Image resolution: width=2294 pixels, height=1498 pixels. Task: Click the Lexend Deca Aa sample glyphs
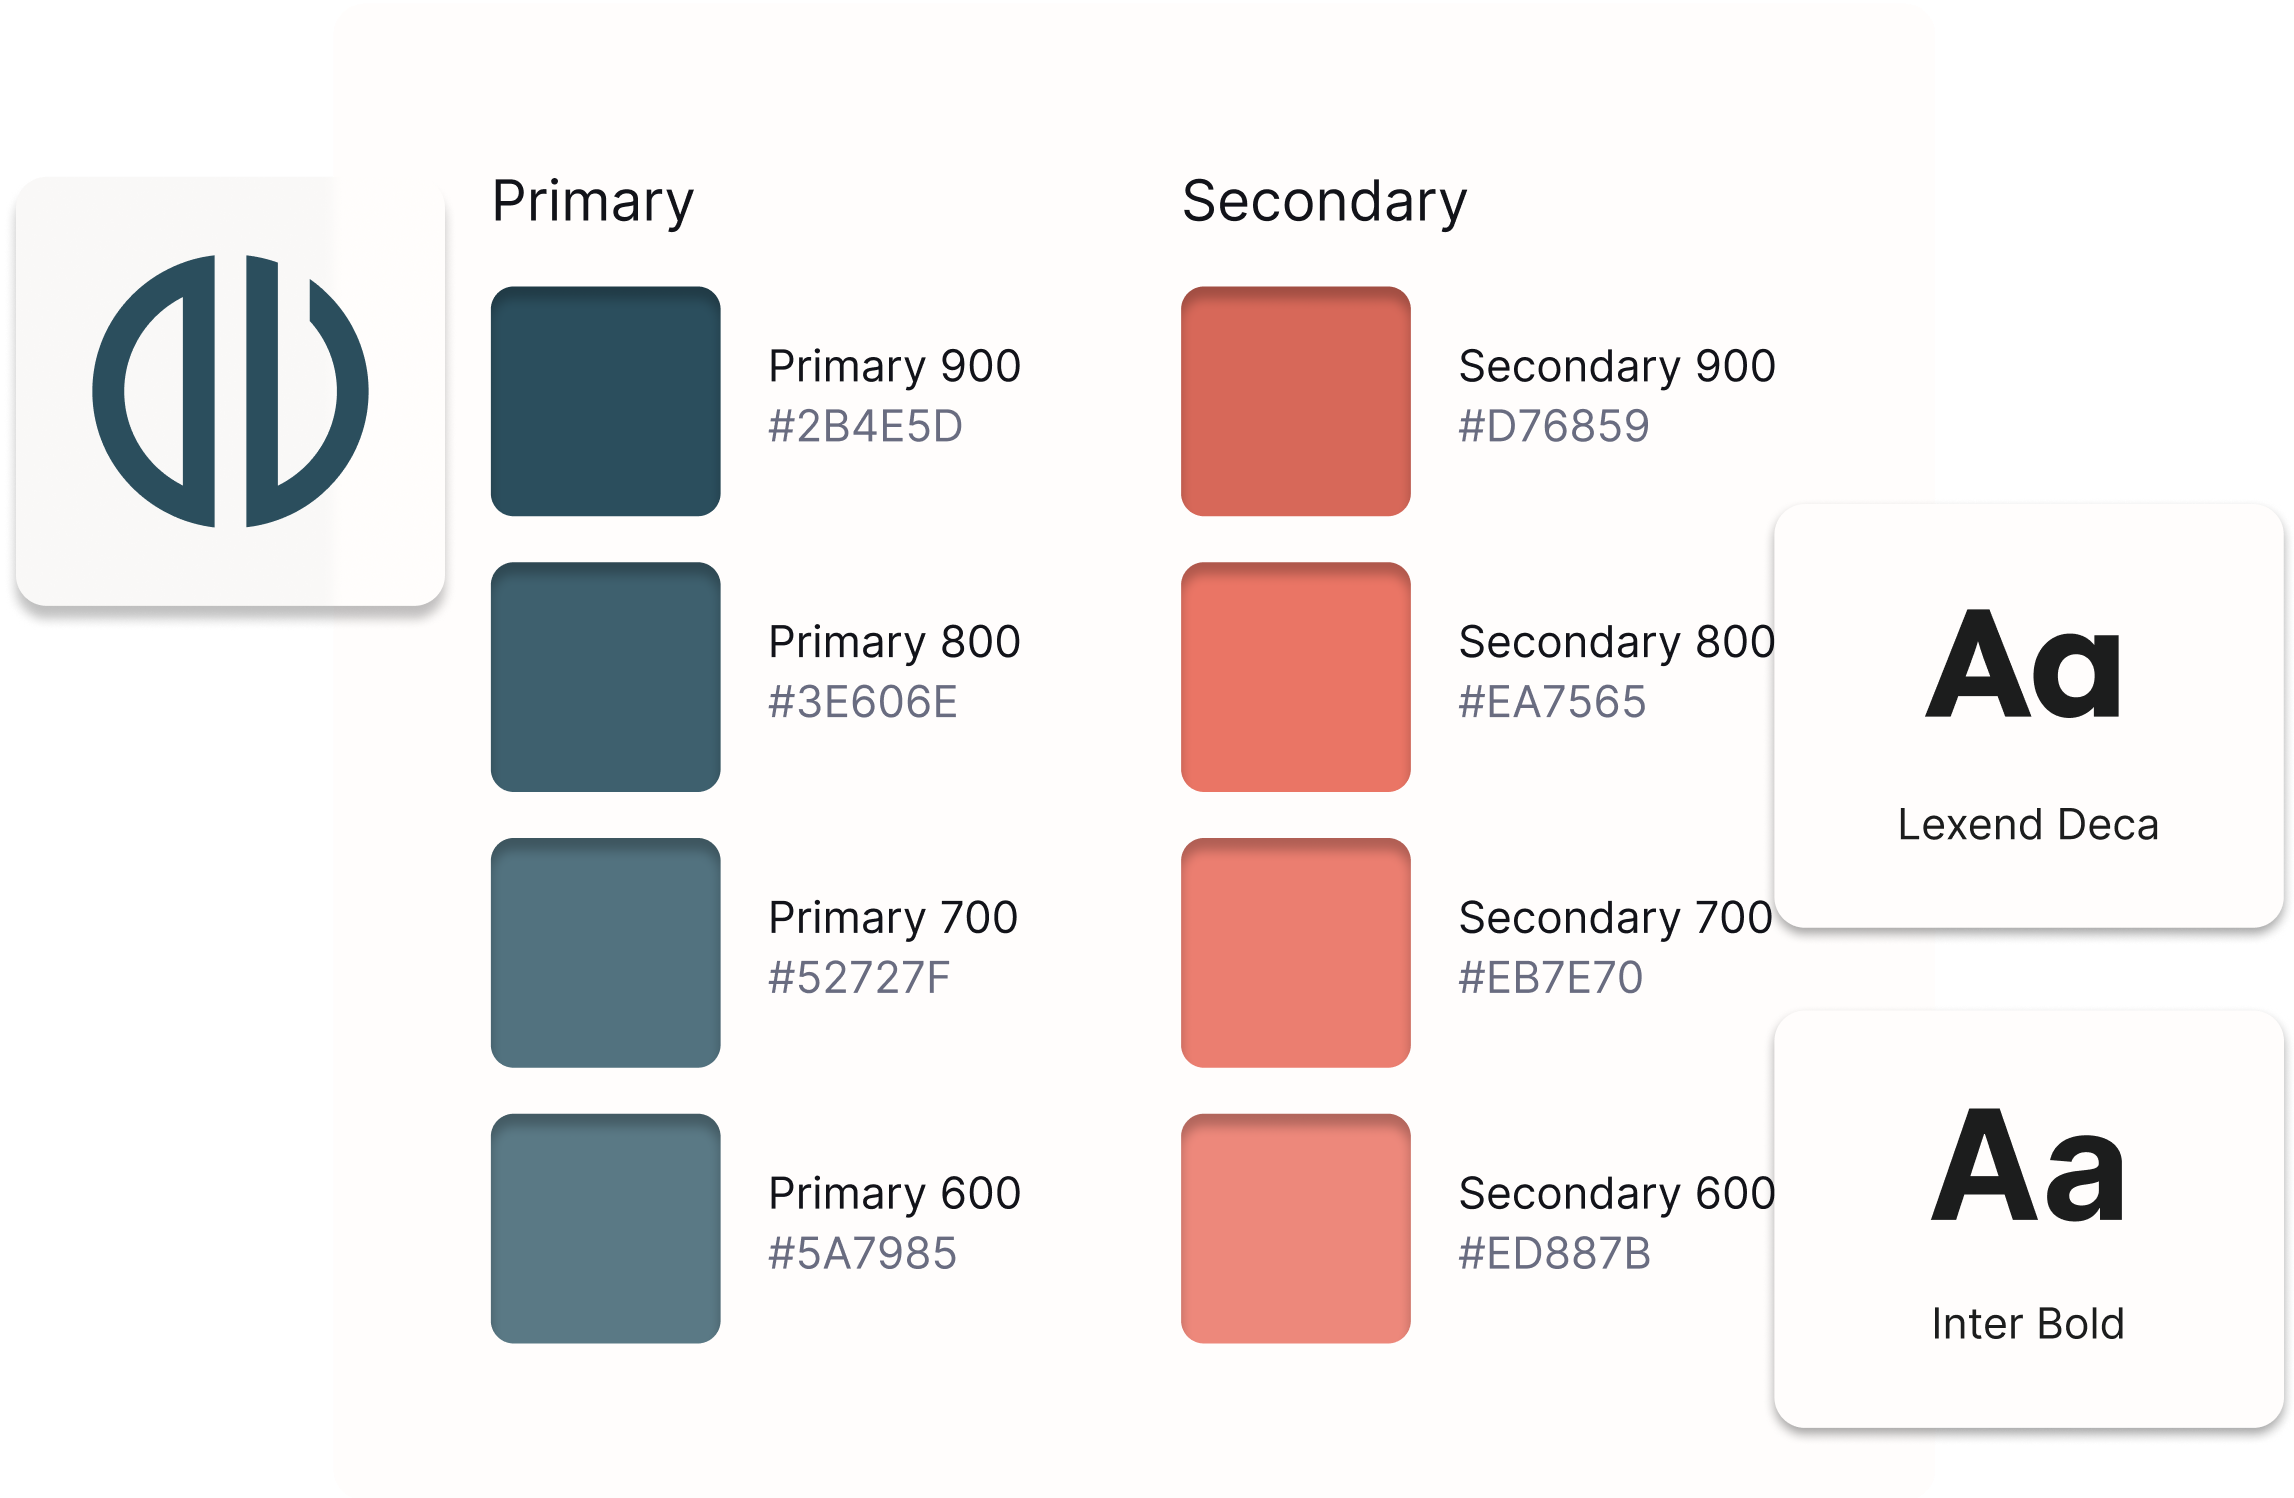pos(2023,665)
